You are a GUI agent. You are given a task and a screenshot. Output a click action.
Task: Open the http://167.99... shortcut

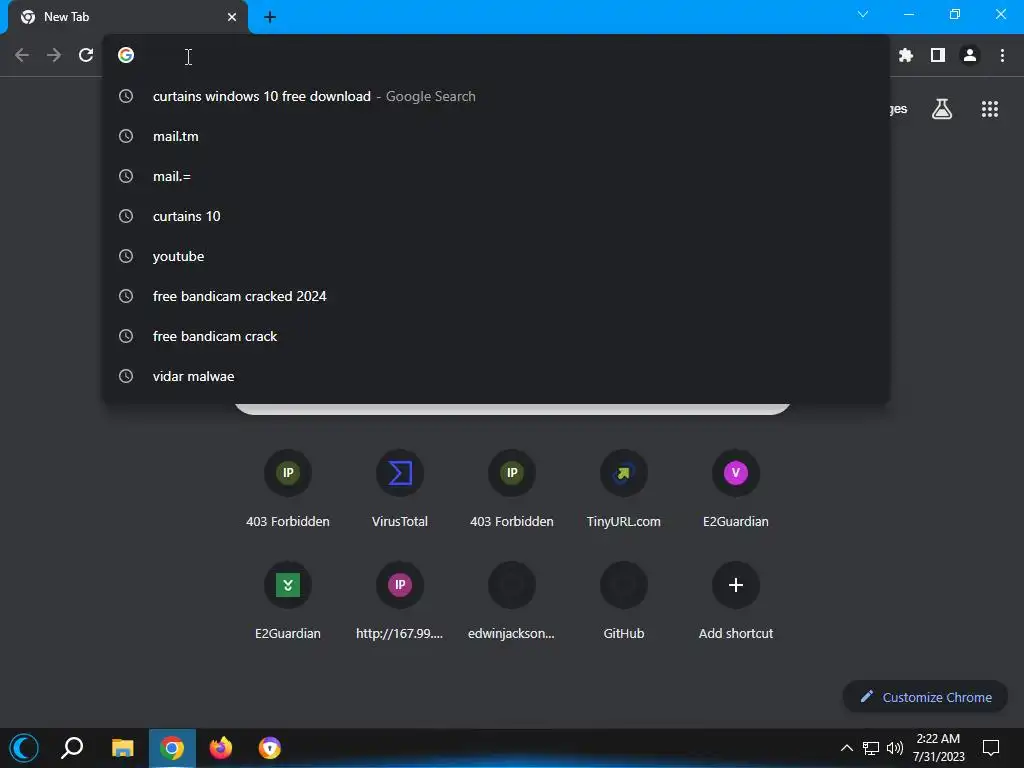pos(400,601)
